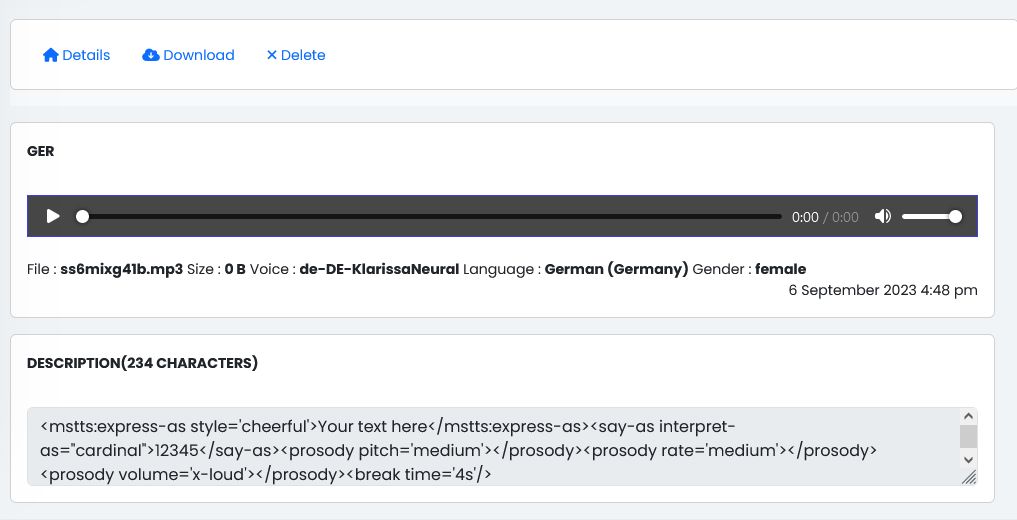Click the textarea resize handle corner

(968, 478)
